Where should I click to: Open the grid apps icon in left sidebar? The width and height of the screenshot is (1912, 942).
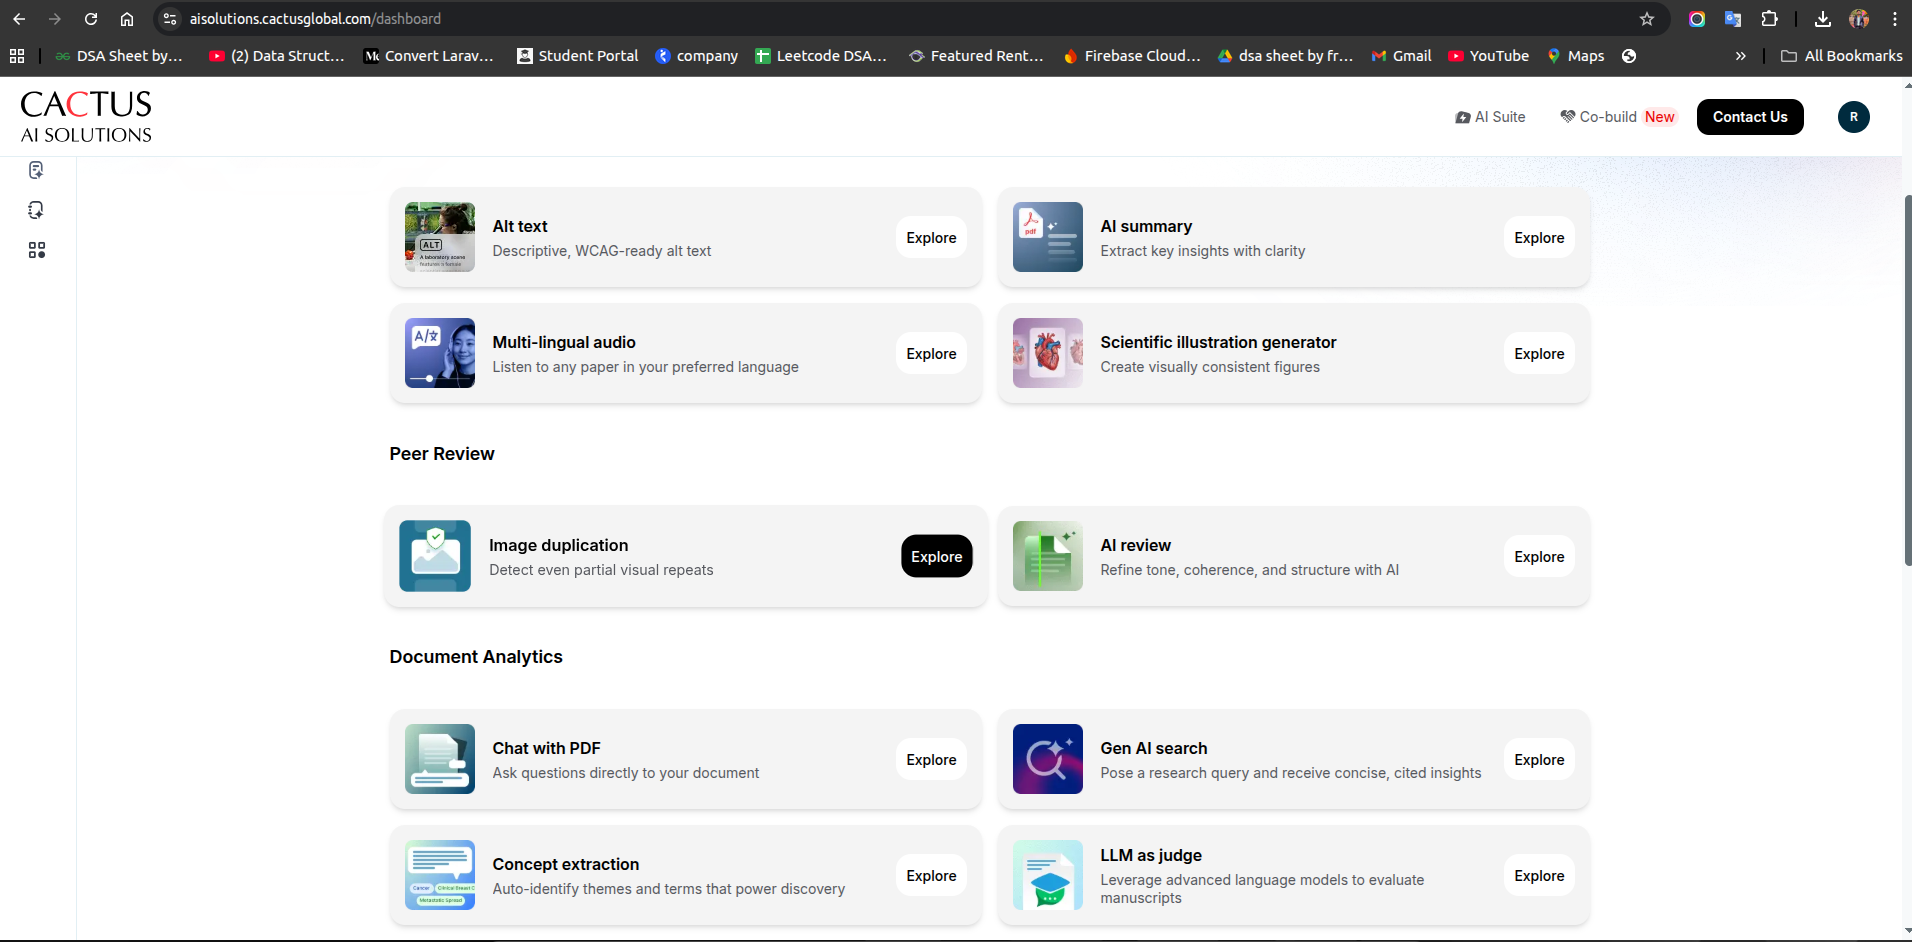point(37,250)
